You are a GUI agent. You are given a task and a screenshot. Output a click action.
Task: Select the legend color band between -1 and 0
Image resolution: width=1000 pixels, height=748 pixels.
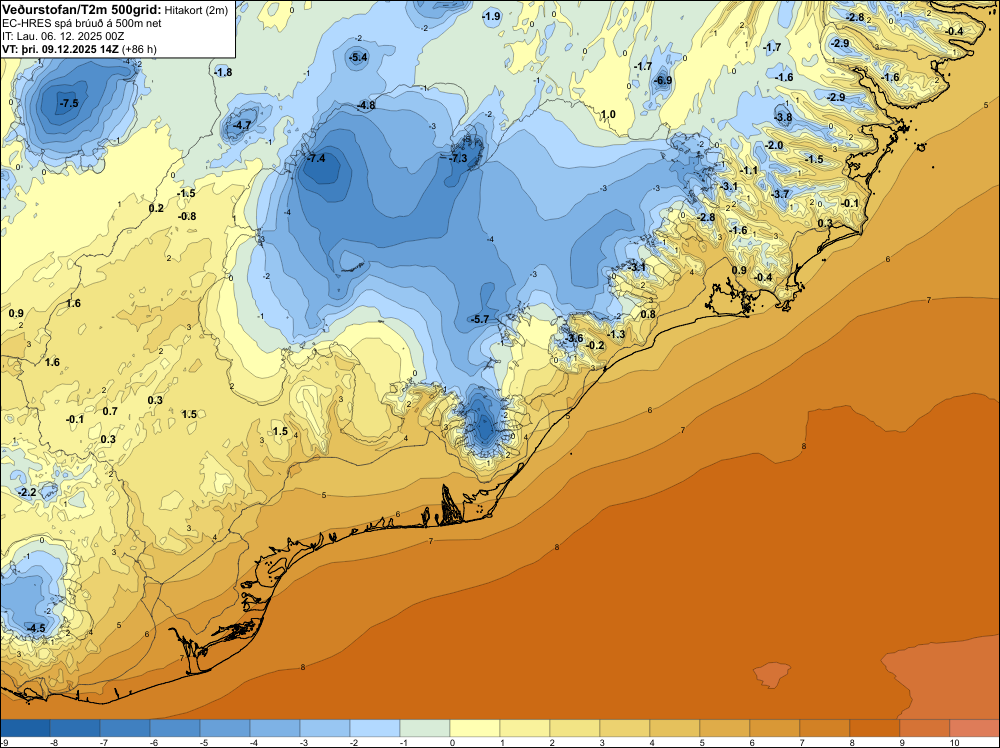click(425, 728)
